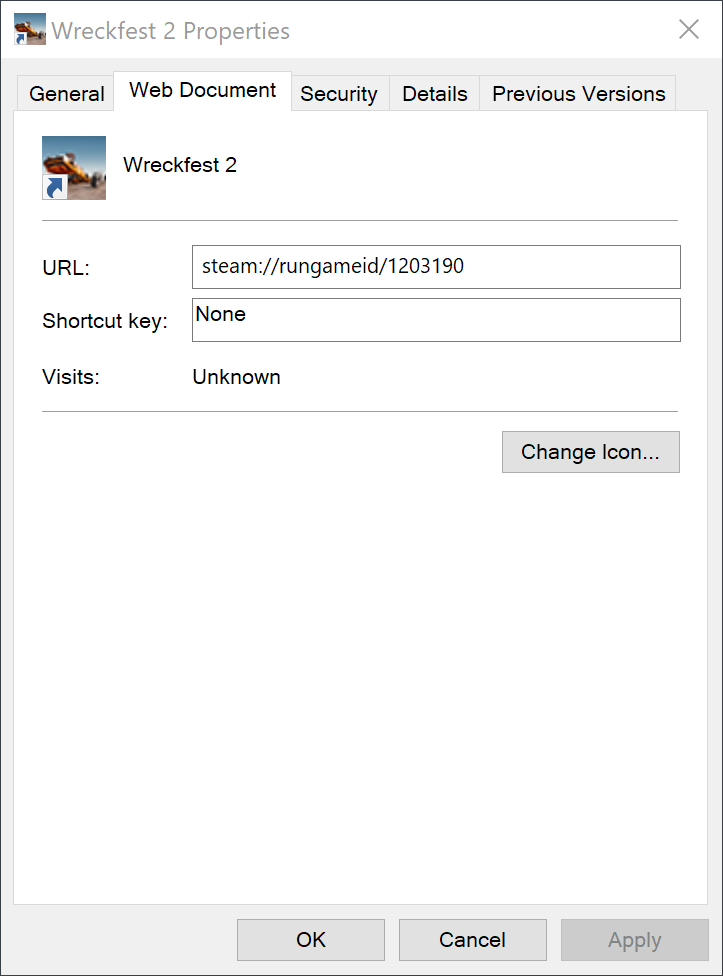Click the "Unknown" visits value
The width and height of the screenshot is (723, 976).
pyautogui.click(x=236, y=377)
